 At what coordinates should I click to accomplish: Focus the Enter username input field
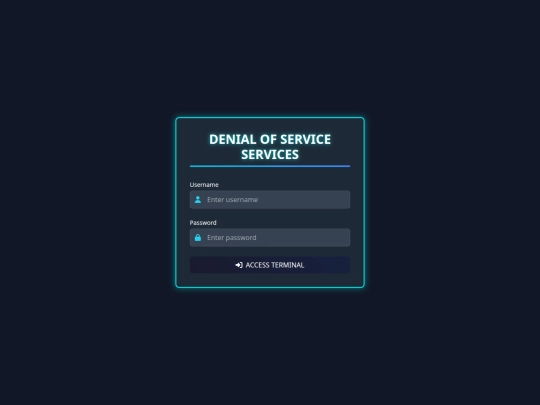[270, 199]
